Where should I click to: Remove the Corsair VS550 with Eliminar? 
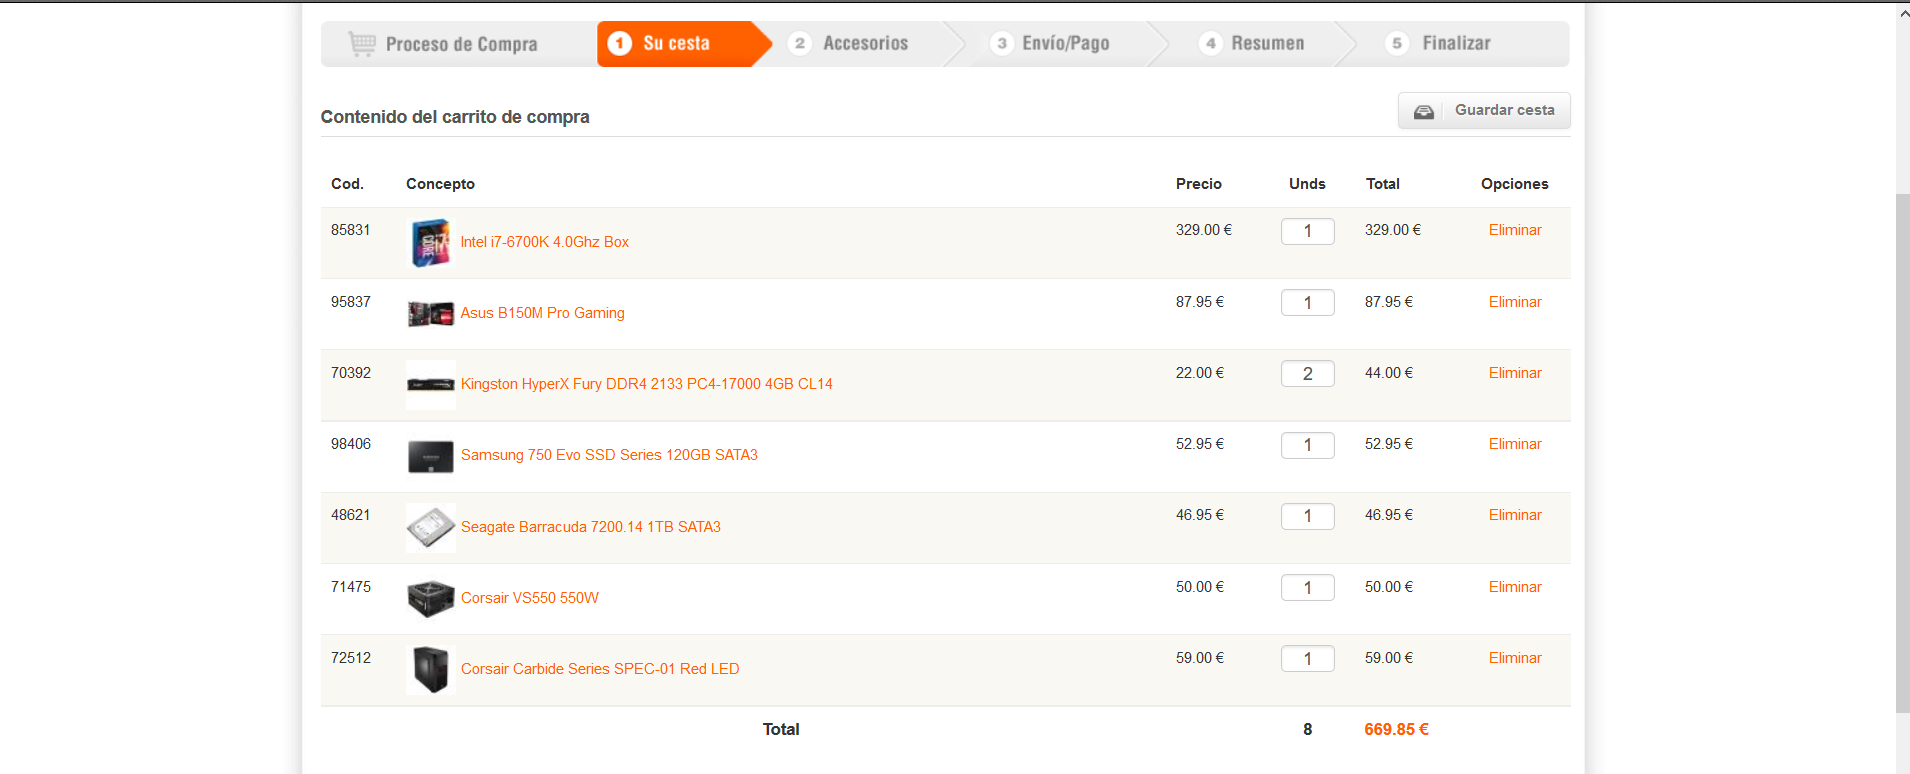pos(1515,587)
